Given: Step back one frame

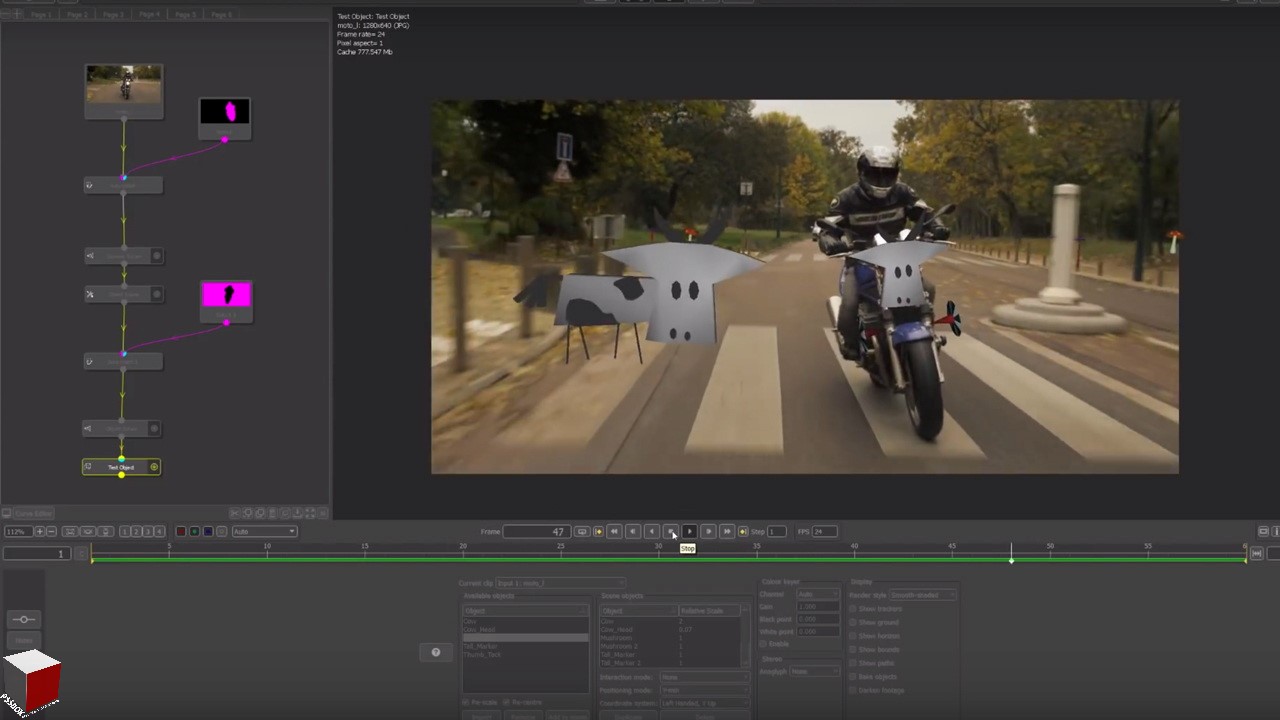Looking at the screenshot, I should coord(632,531).
